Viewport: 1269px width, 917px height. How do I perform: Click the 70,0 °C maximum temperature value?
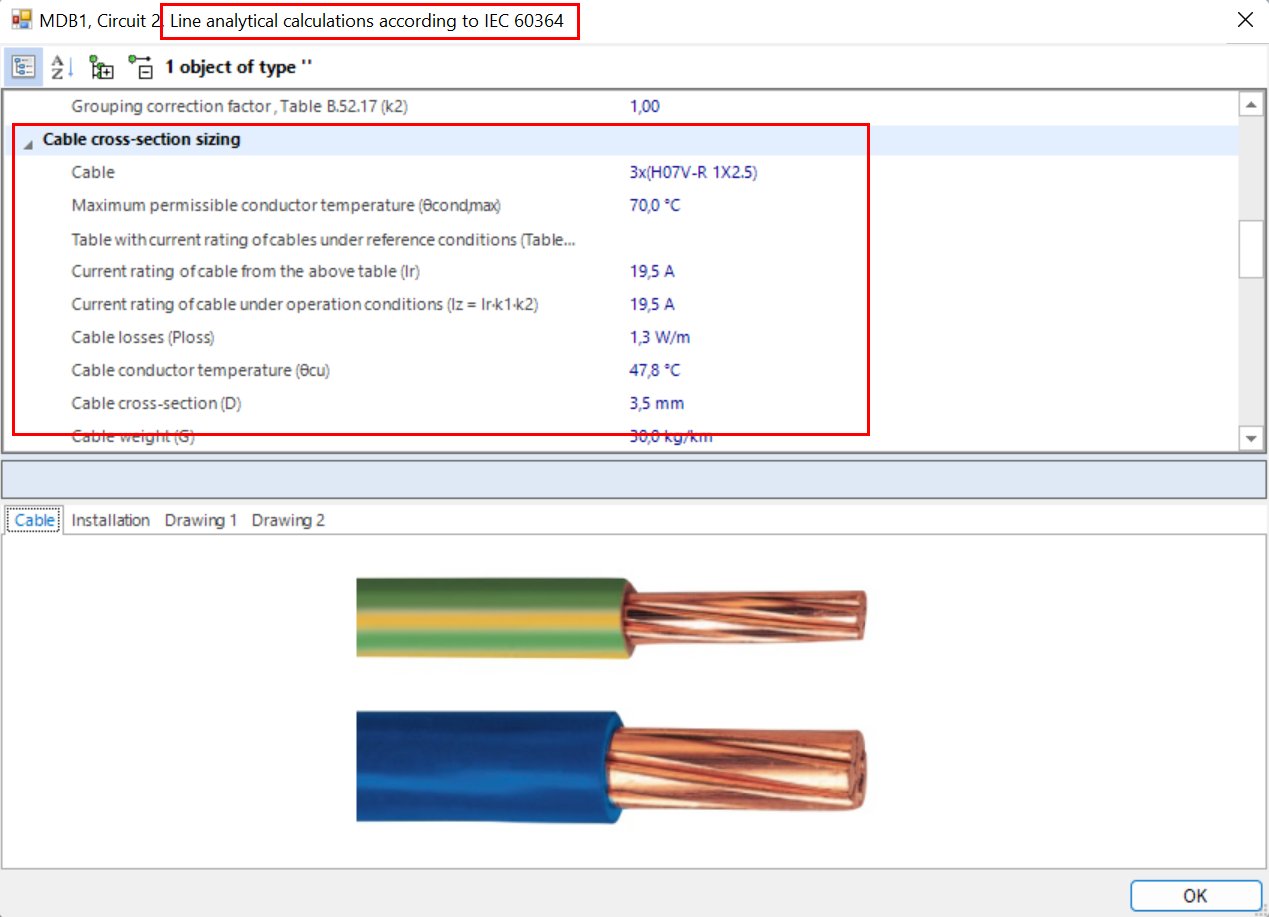654,206
